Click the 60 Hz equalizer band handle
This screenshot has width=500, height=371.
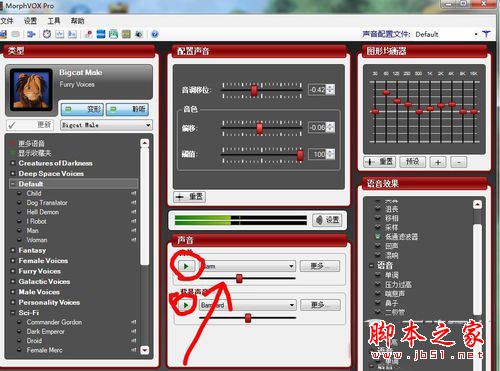386,92
